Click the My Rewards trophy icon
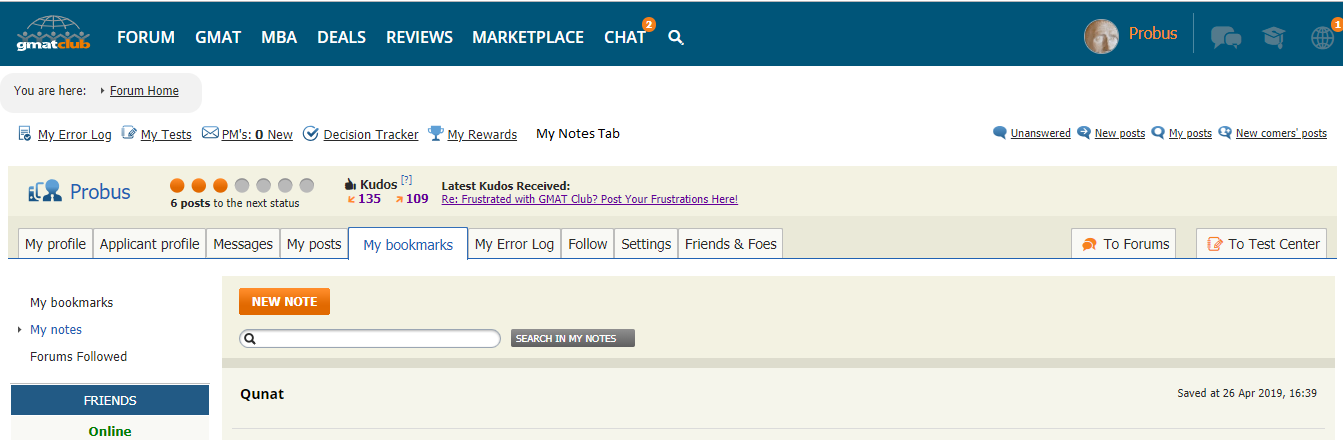1343x440 pixels. click(x=436, y=133)
